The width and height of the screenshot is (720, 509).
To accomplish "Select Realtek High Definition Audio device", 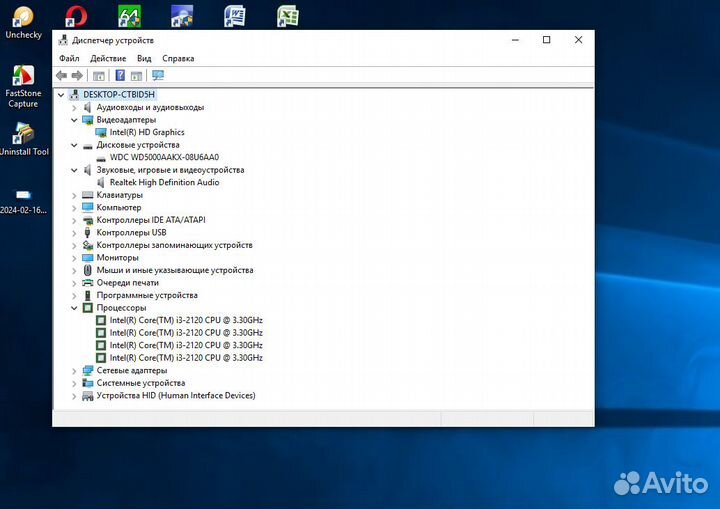I will (164, 182).
